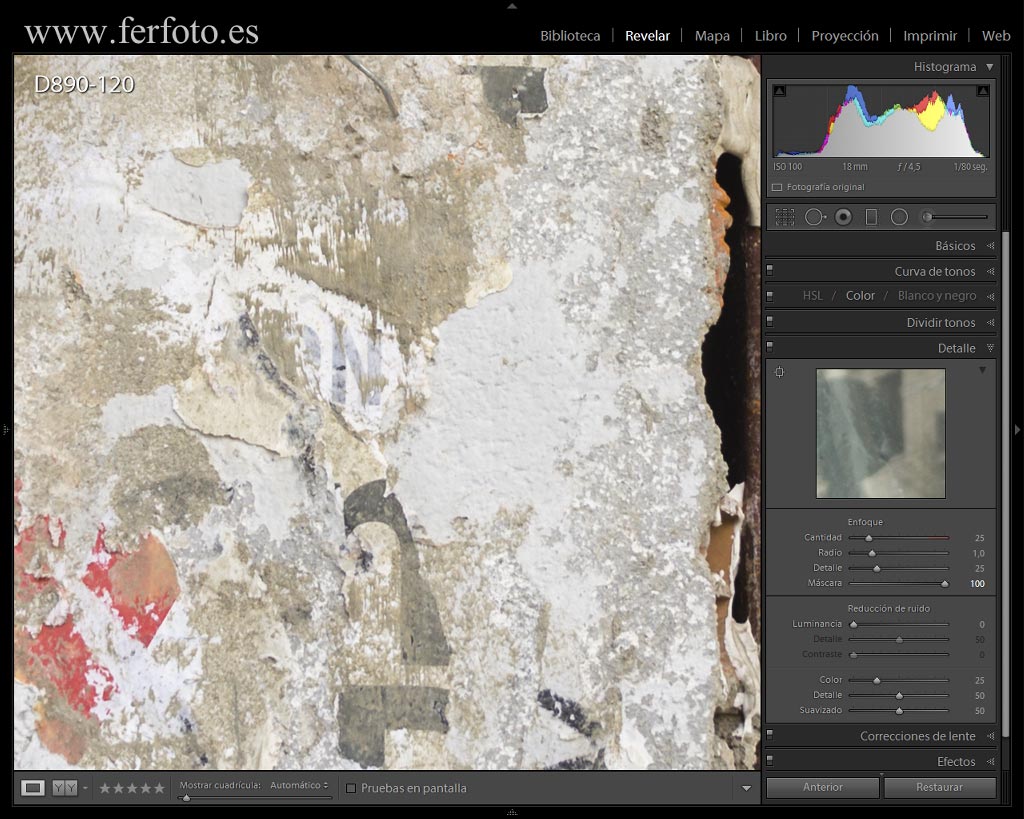The image size is (1024, 819).
Task: Select the Crop overlay tool
Action: click(x=784, y=217)
